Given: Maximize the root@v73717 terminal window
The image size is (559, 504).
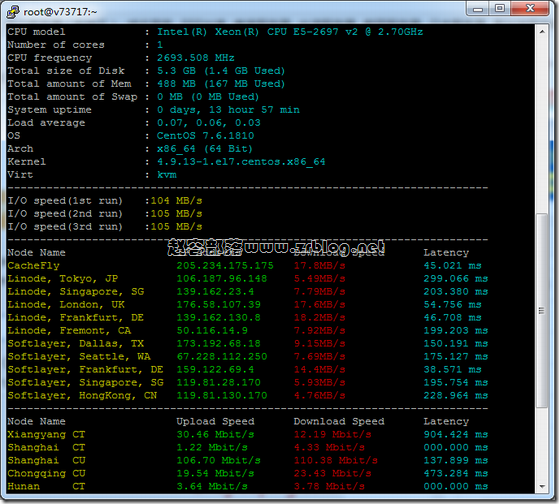Looking at the screenshot, I should point(500,9).
